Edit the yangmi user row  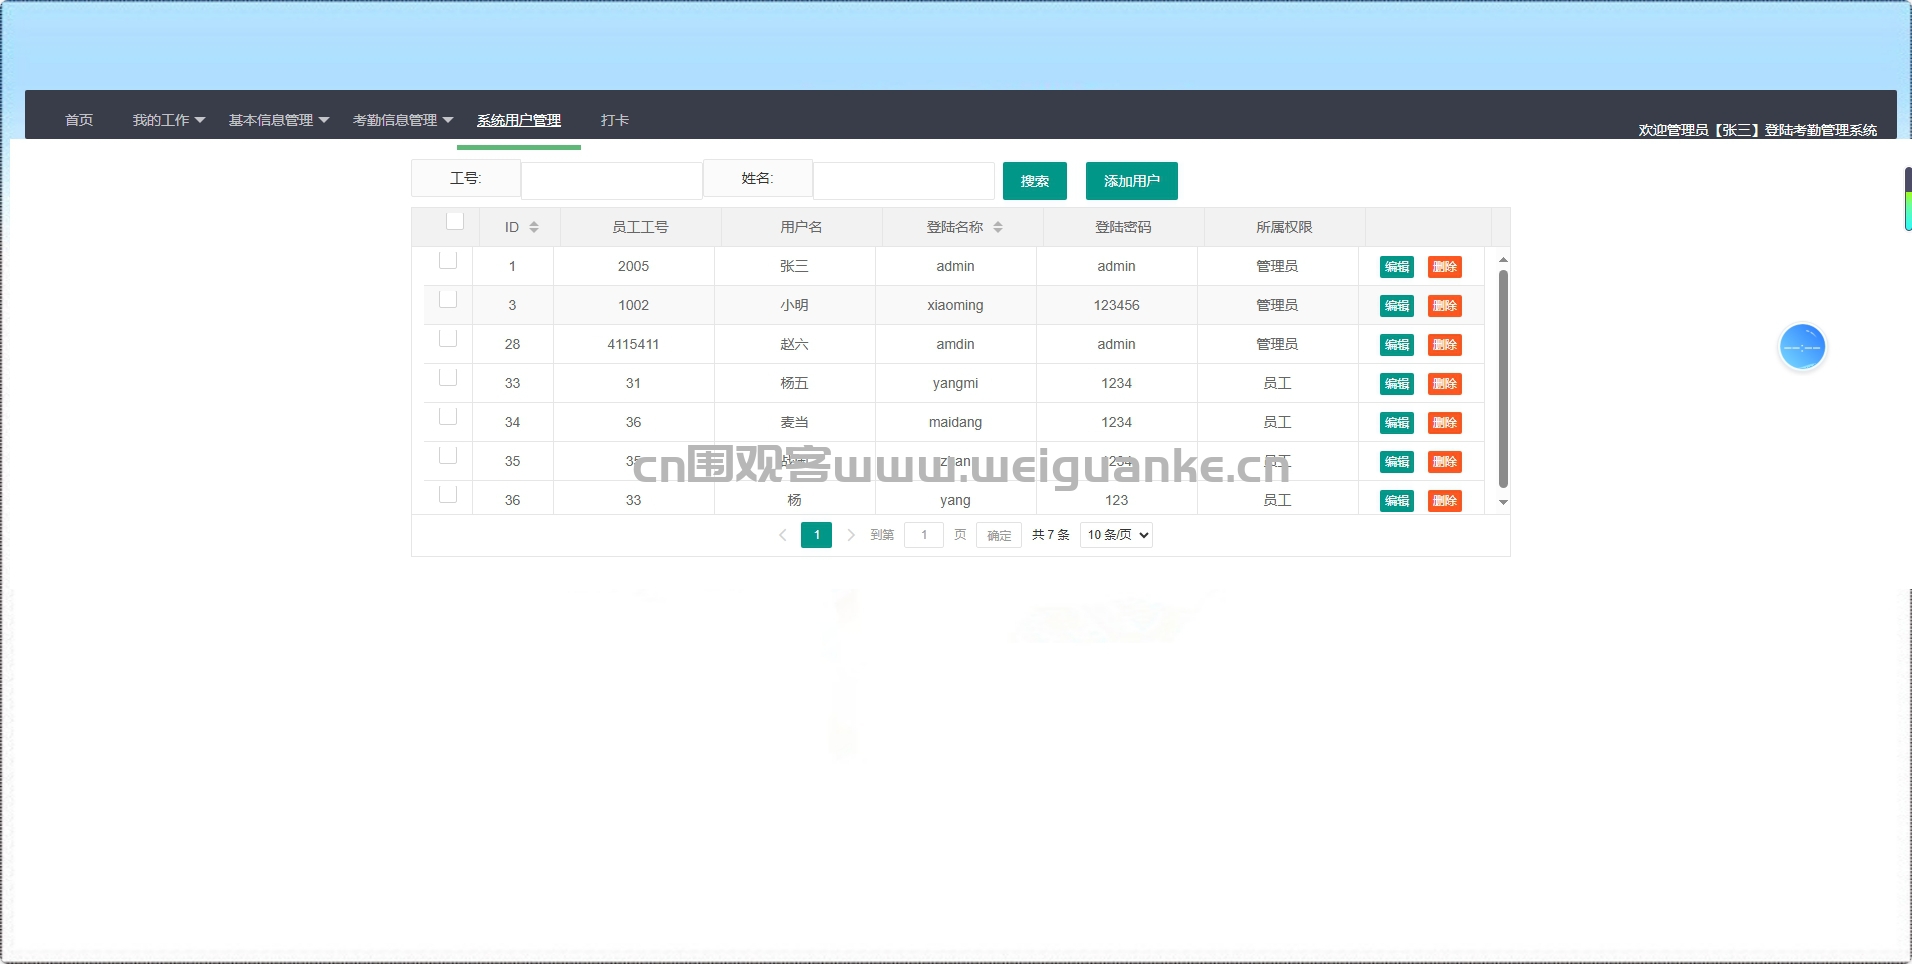tap(1397, 384)
